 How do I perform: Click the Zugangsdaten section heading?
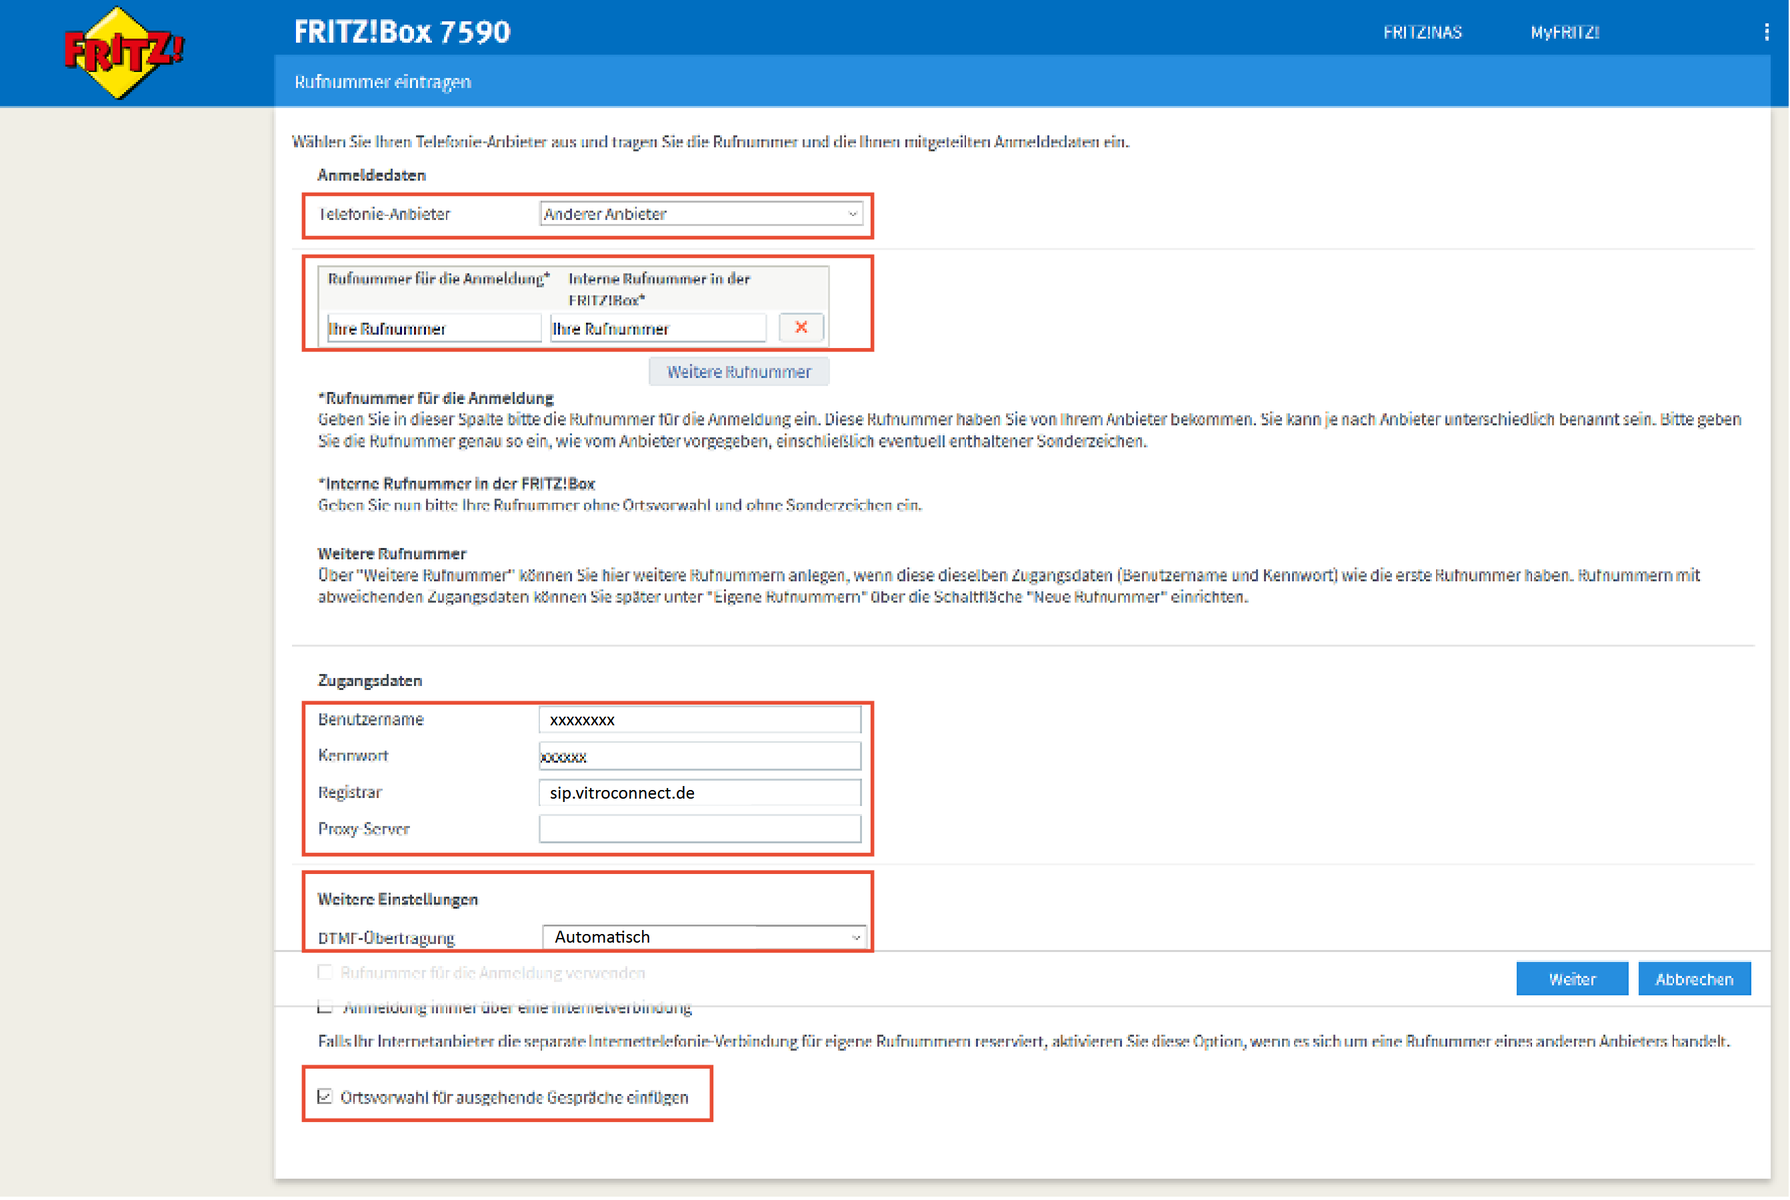(370, 681)
